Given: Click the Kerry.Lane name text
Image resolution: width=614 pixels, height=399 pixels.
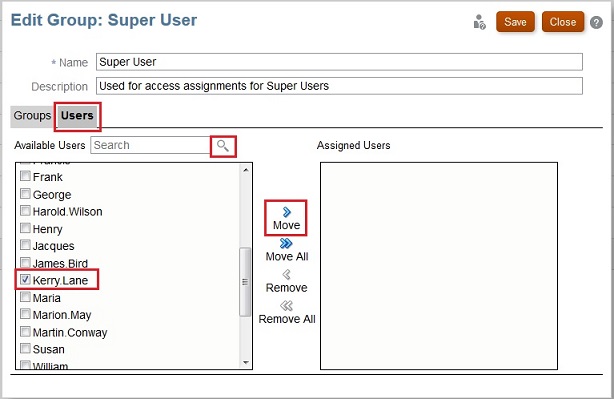Looking at the screenshot, I should coord(60,281).
